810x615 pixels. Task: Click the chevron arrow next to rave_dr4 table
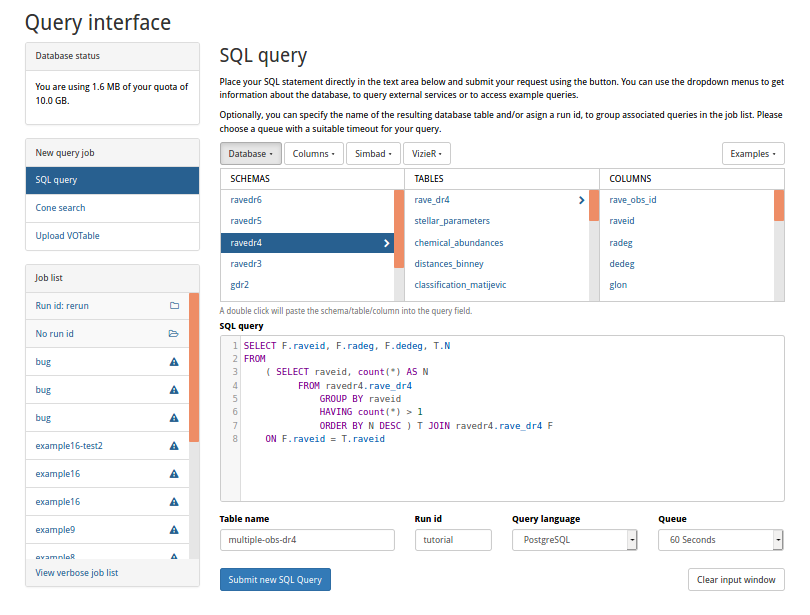click(581, 200)
